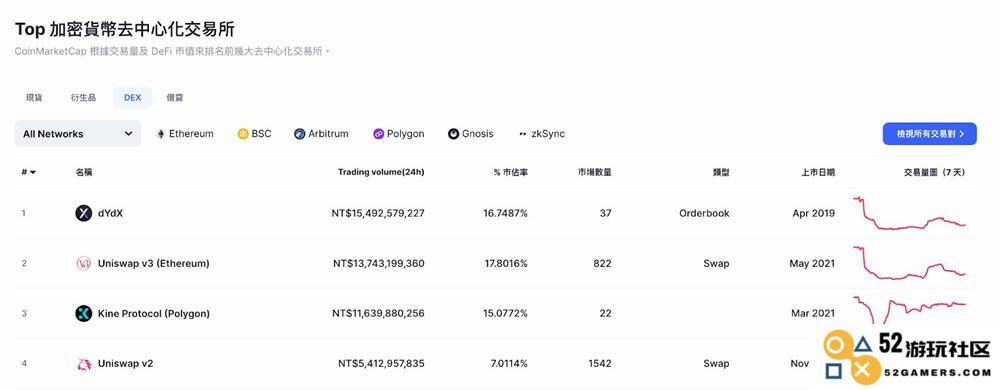This screenshot has height=390, width=1000.
Task: Click the zkSync arrows icon
Action: [523, 134]
